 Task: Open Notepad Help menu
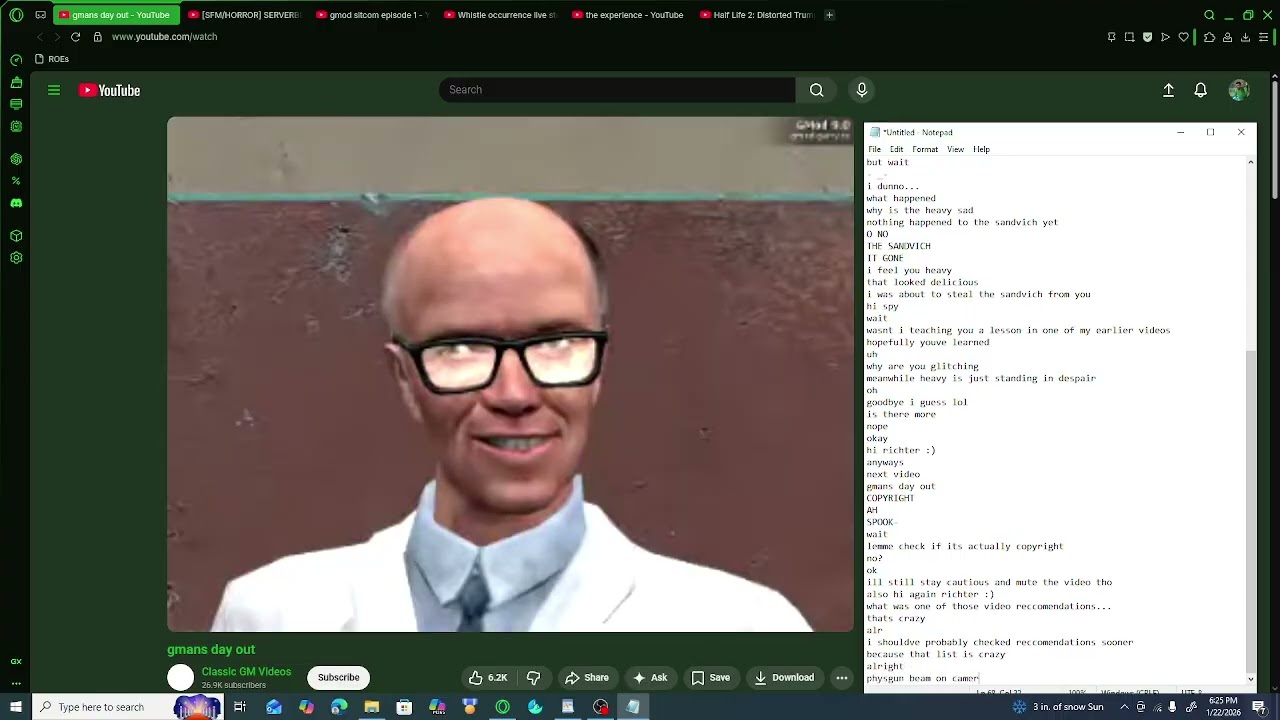982,150
